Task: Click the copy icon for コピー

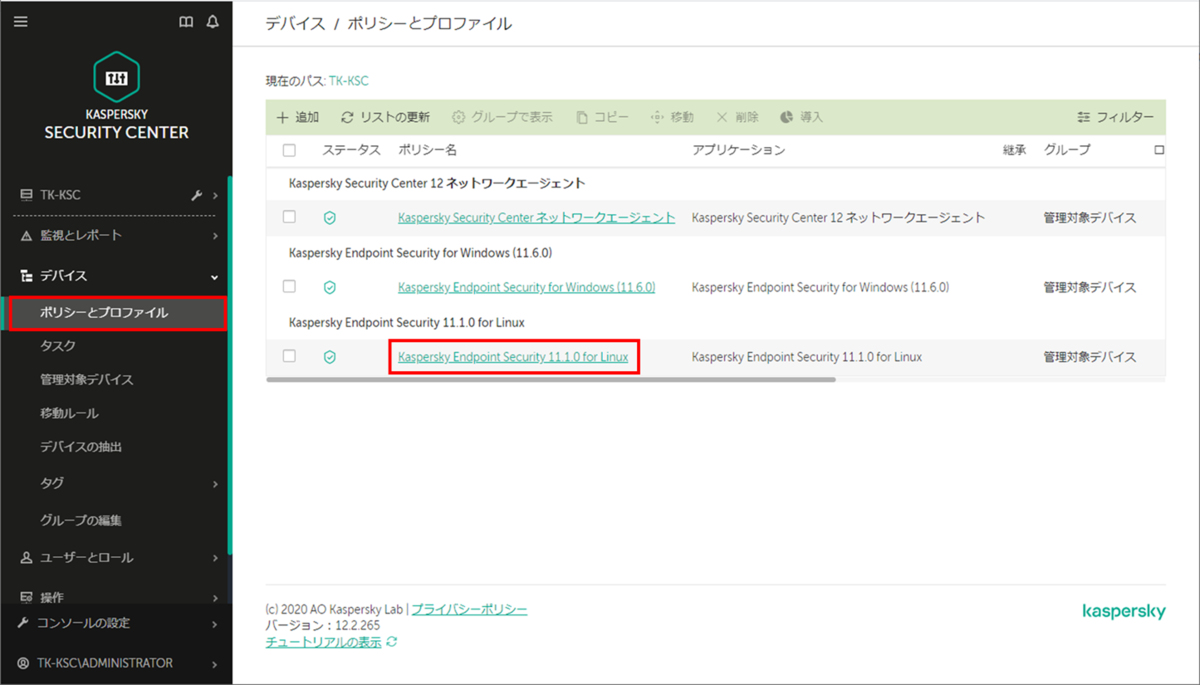Action: pos(582,117)
